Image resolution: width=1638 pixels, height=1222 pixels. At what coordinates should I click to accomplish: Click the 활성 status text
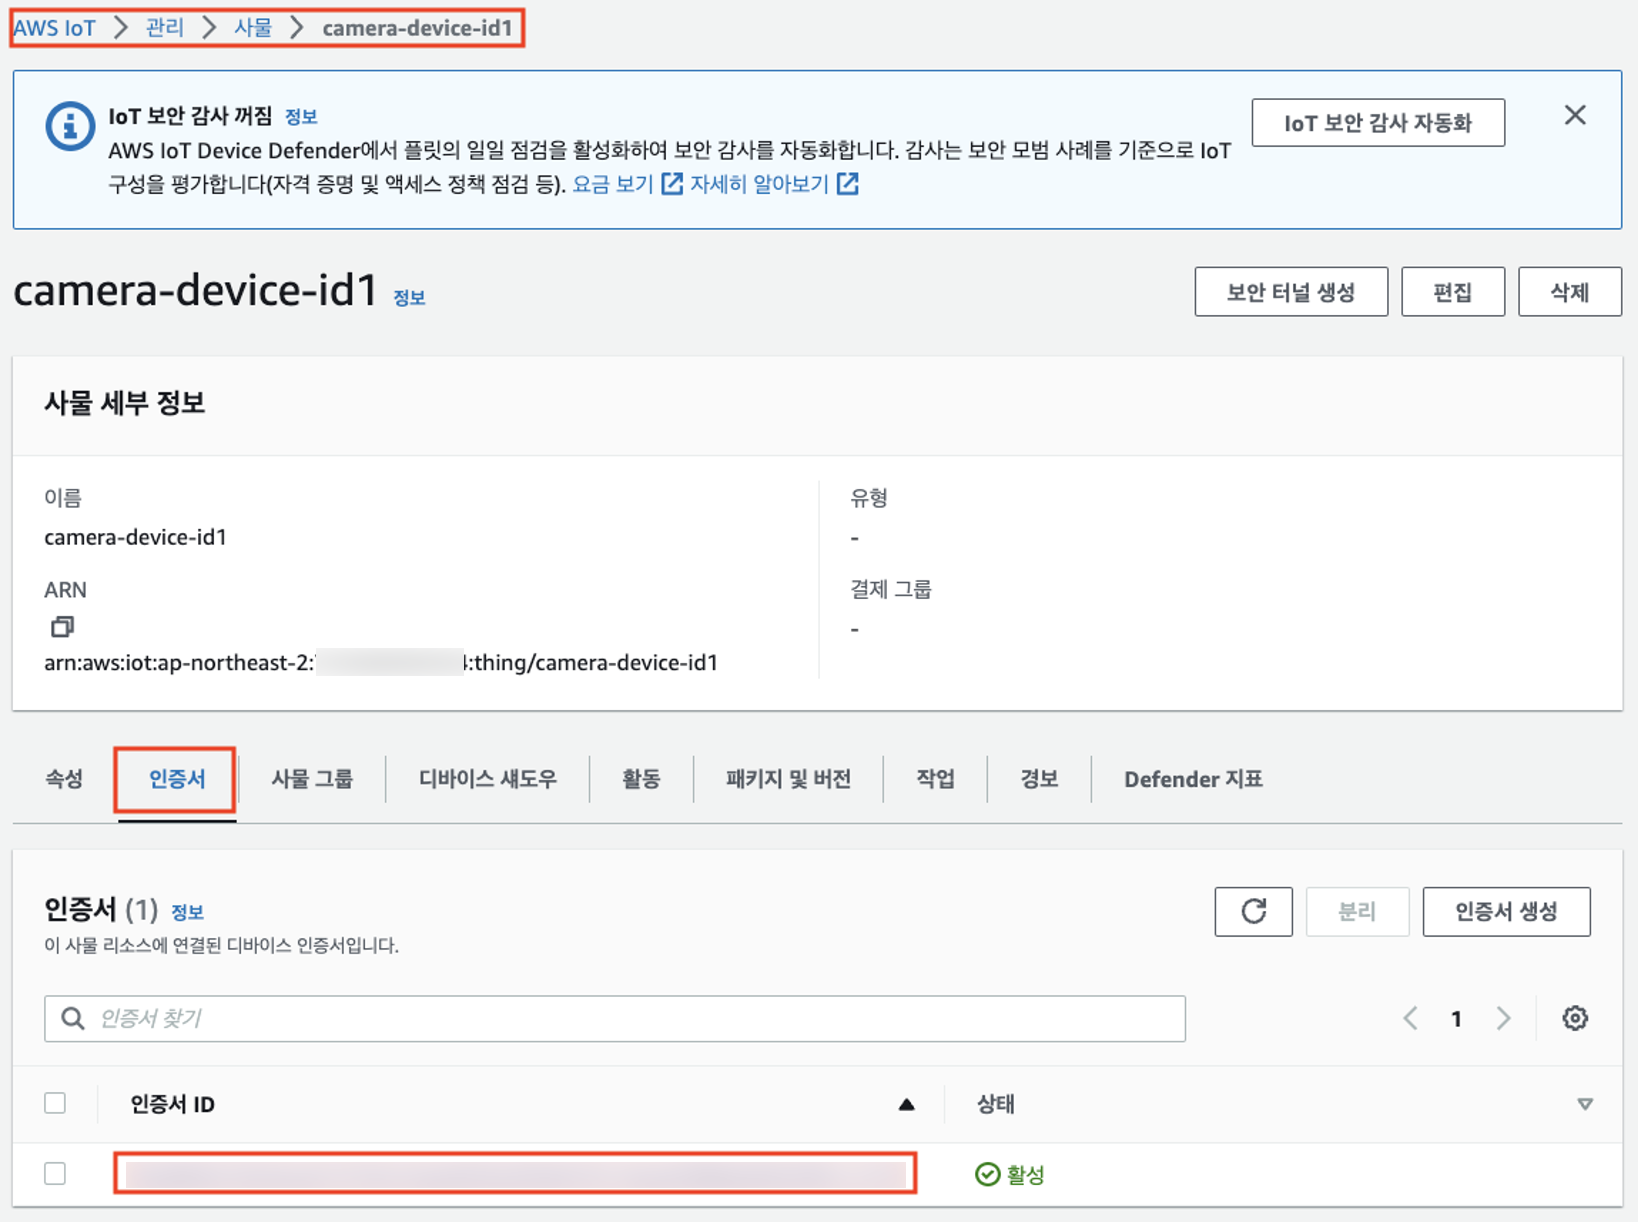pos(1025,1174)
